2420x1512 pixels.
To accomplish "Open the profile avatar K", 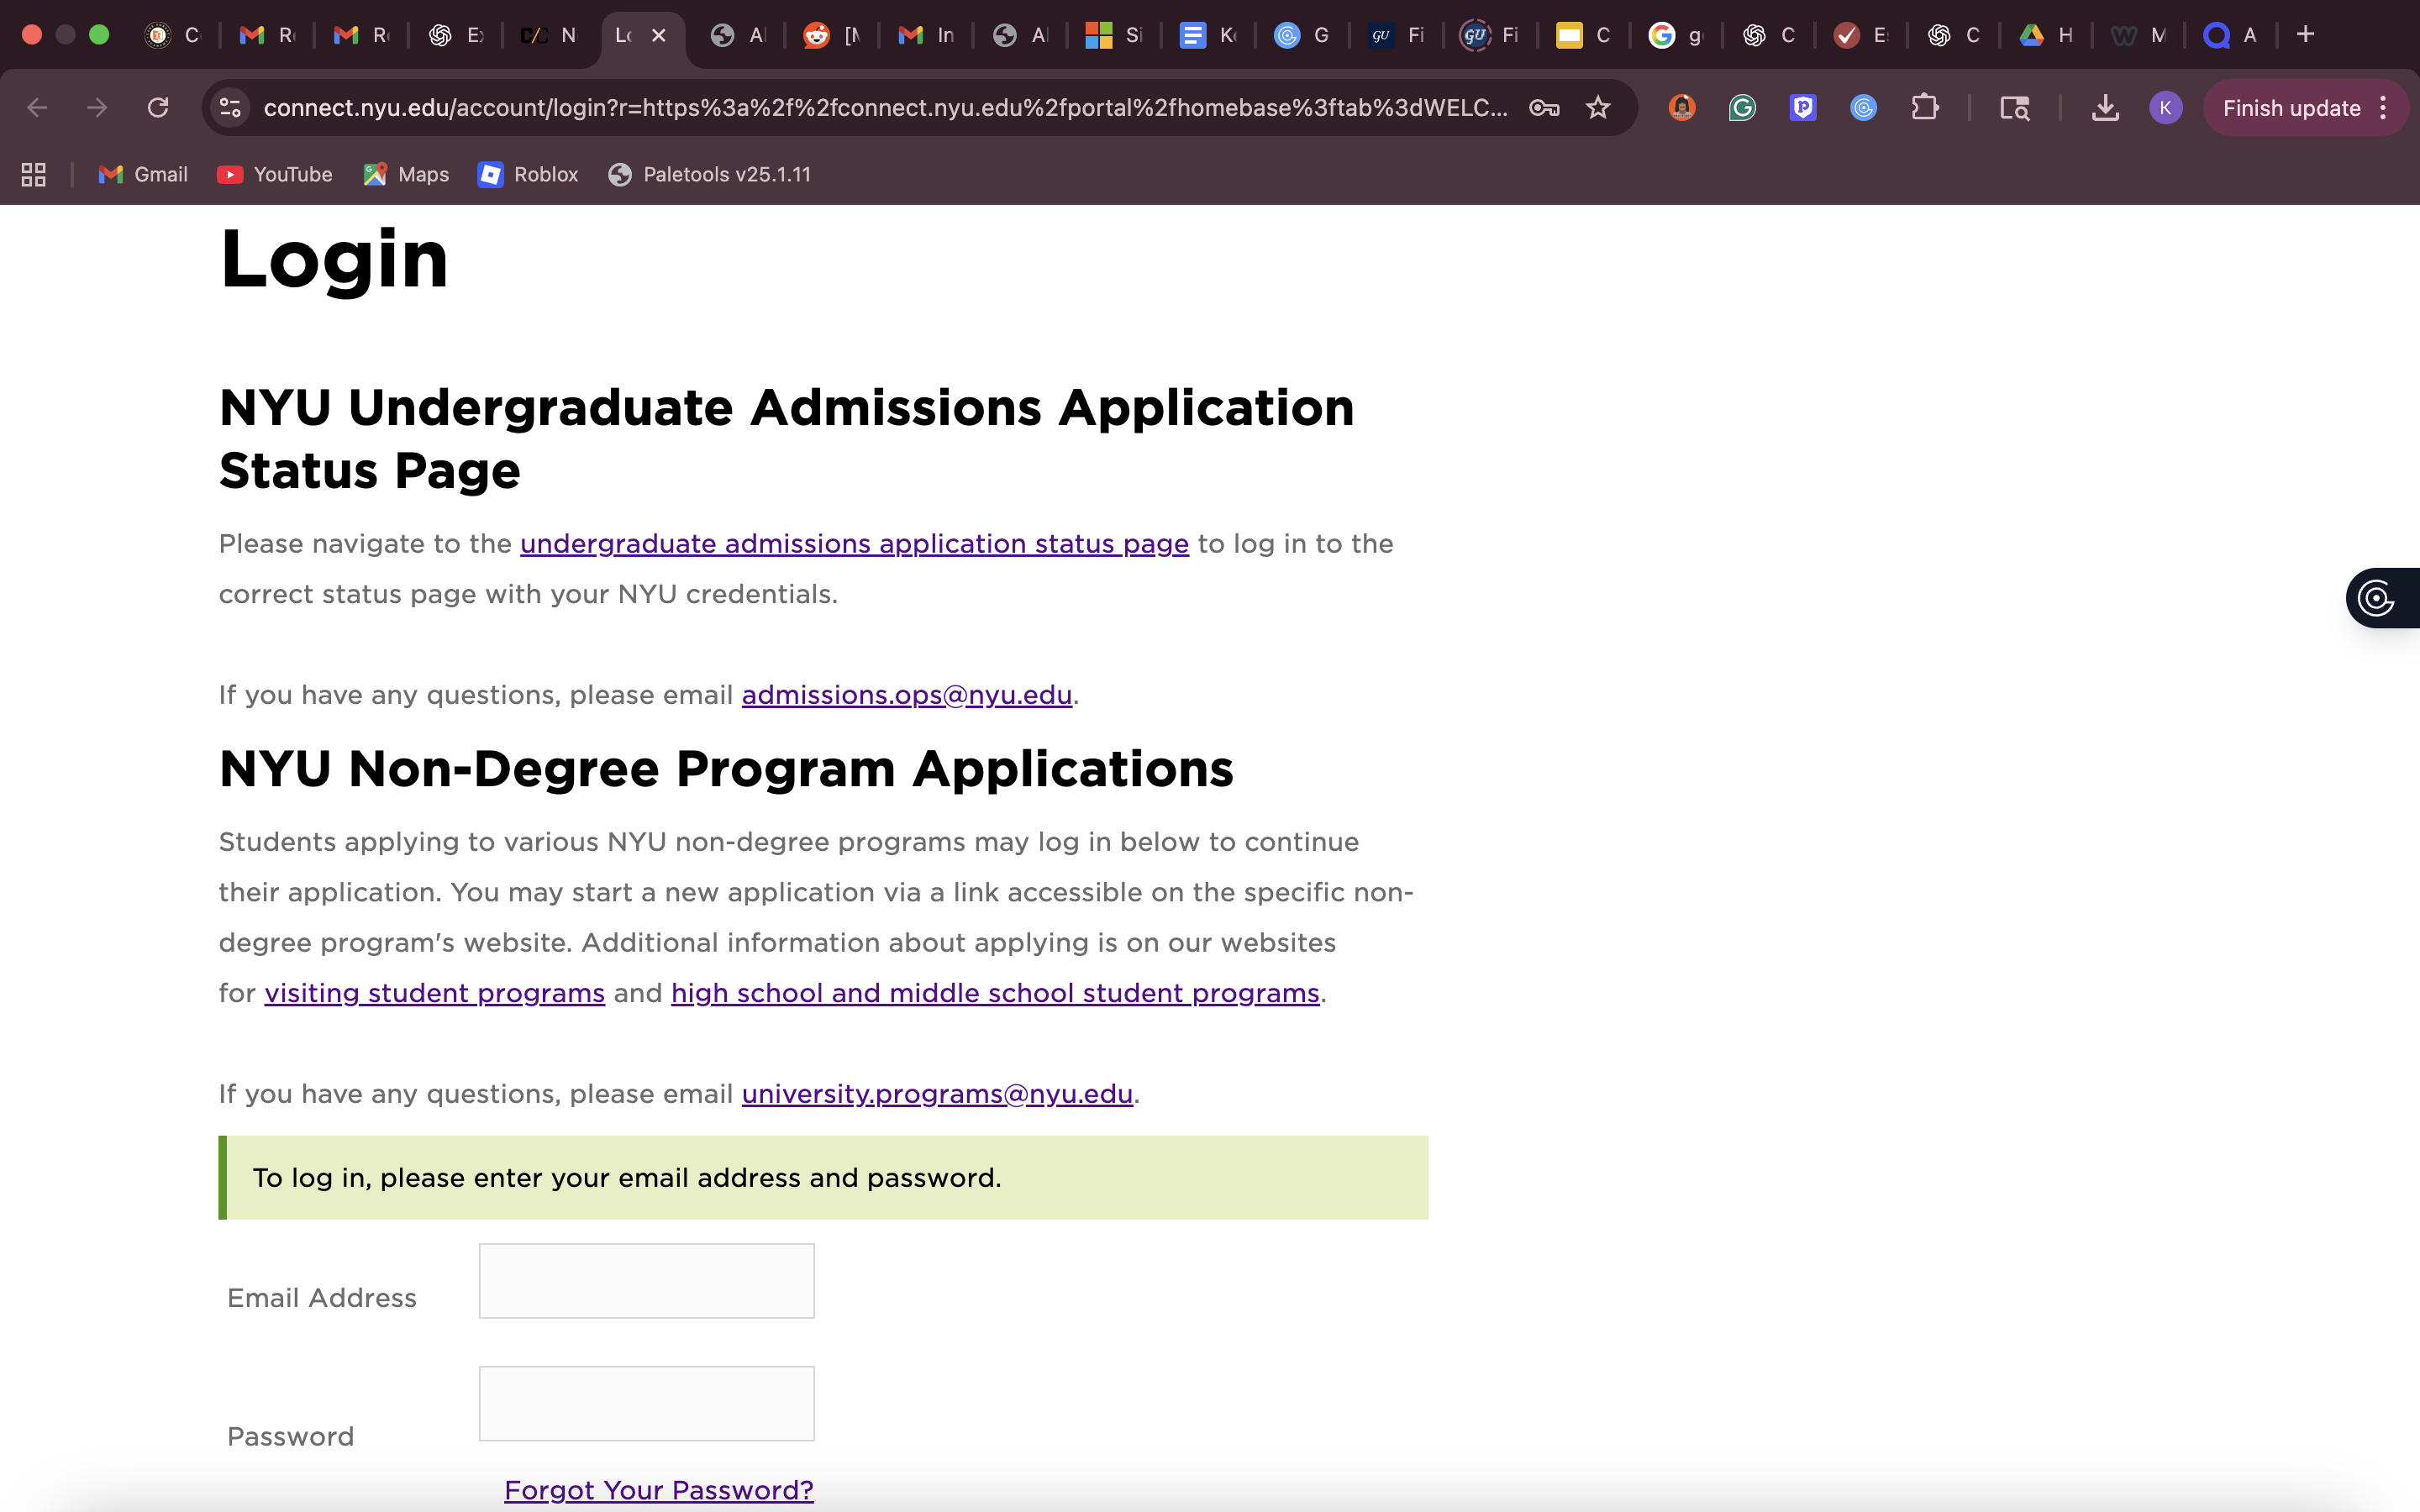I will pos(2165,108).
